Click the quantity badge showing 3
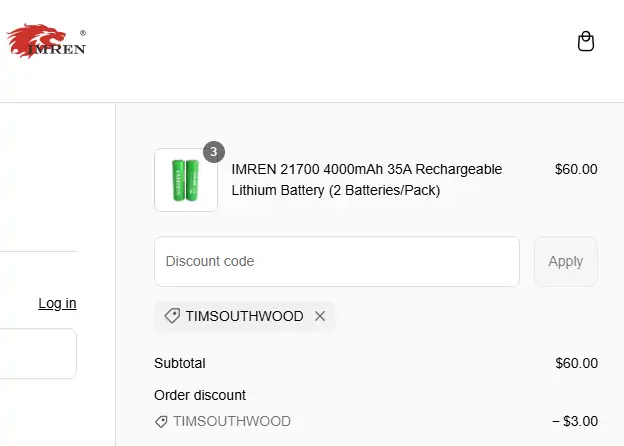Image resolution: width=624 pixels, height=446 pixels. (214, 152)
